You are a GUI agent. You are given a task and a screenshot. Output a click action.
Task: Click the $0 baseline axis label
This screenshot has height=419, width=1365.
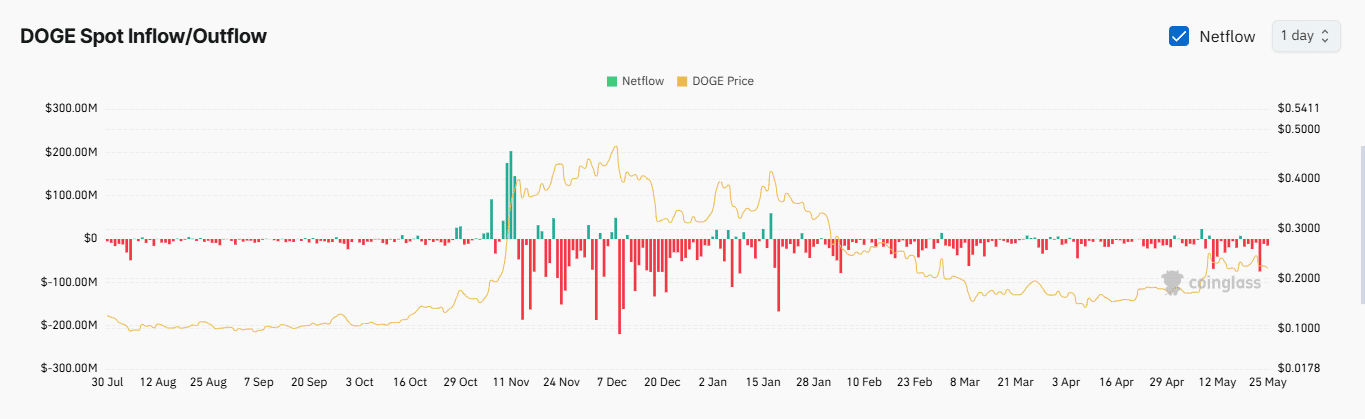coord(90,238)
